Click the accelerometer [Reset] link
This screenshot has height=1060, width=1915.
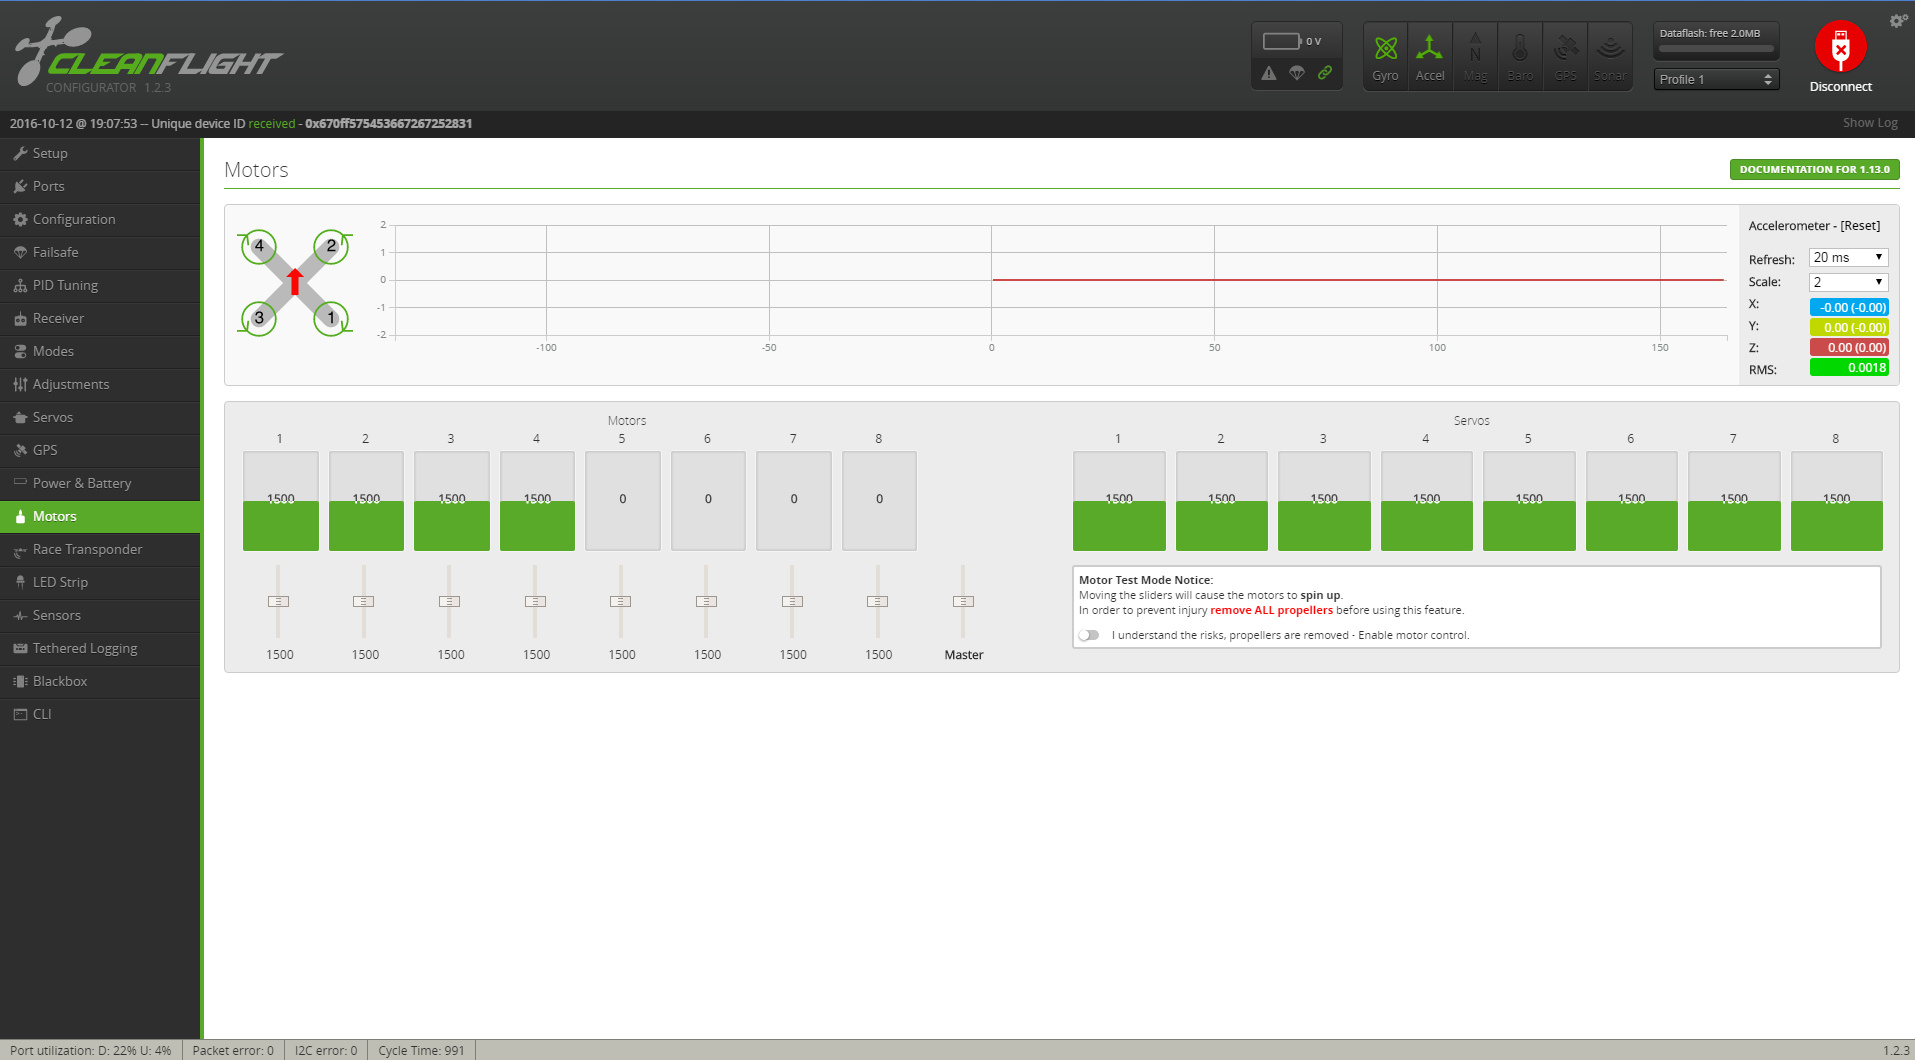pyautogui.click(x=1860, y=226)
